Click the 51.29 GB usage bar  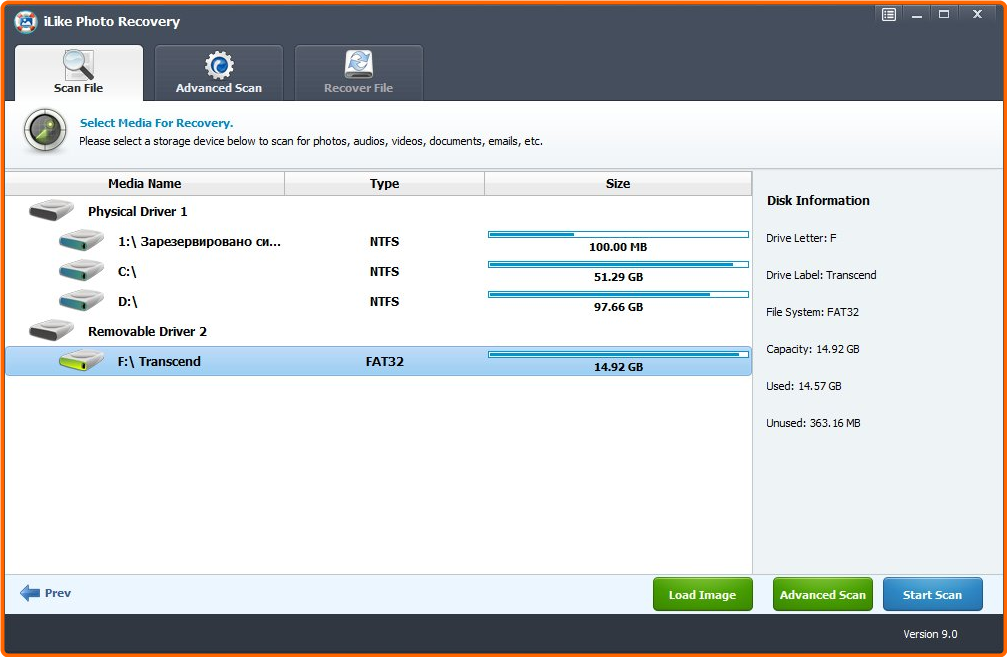[x=618, y=264]
